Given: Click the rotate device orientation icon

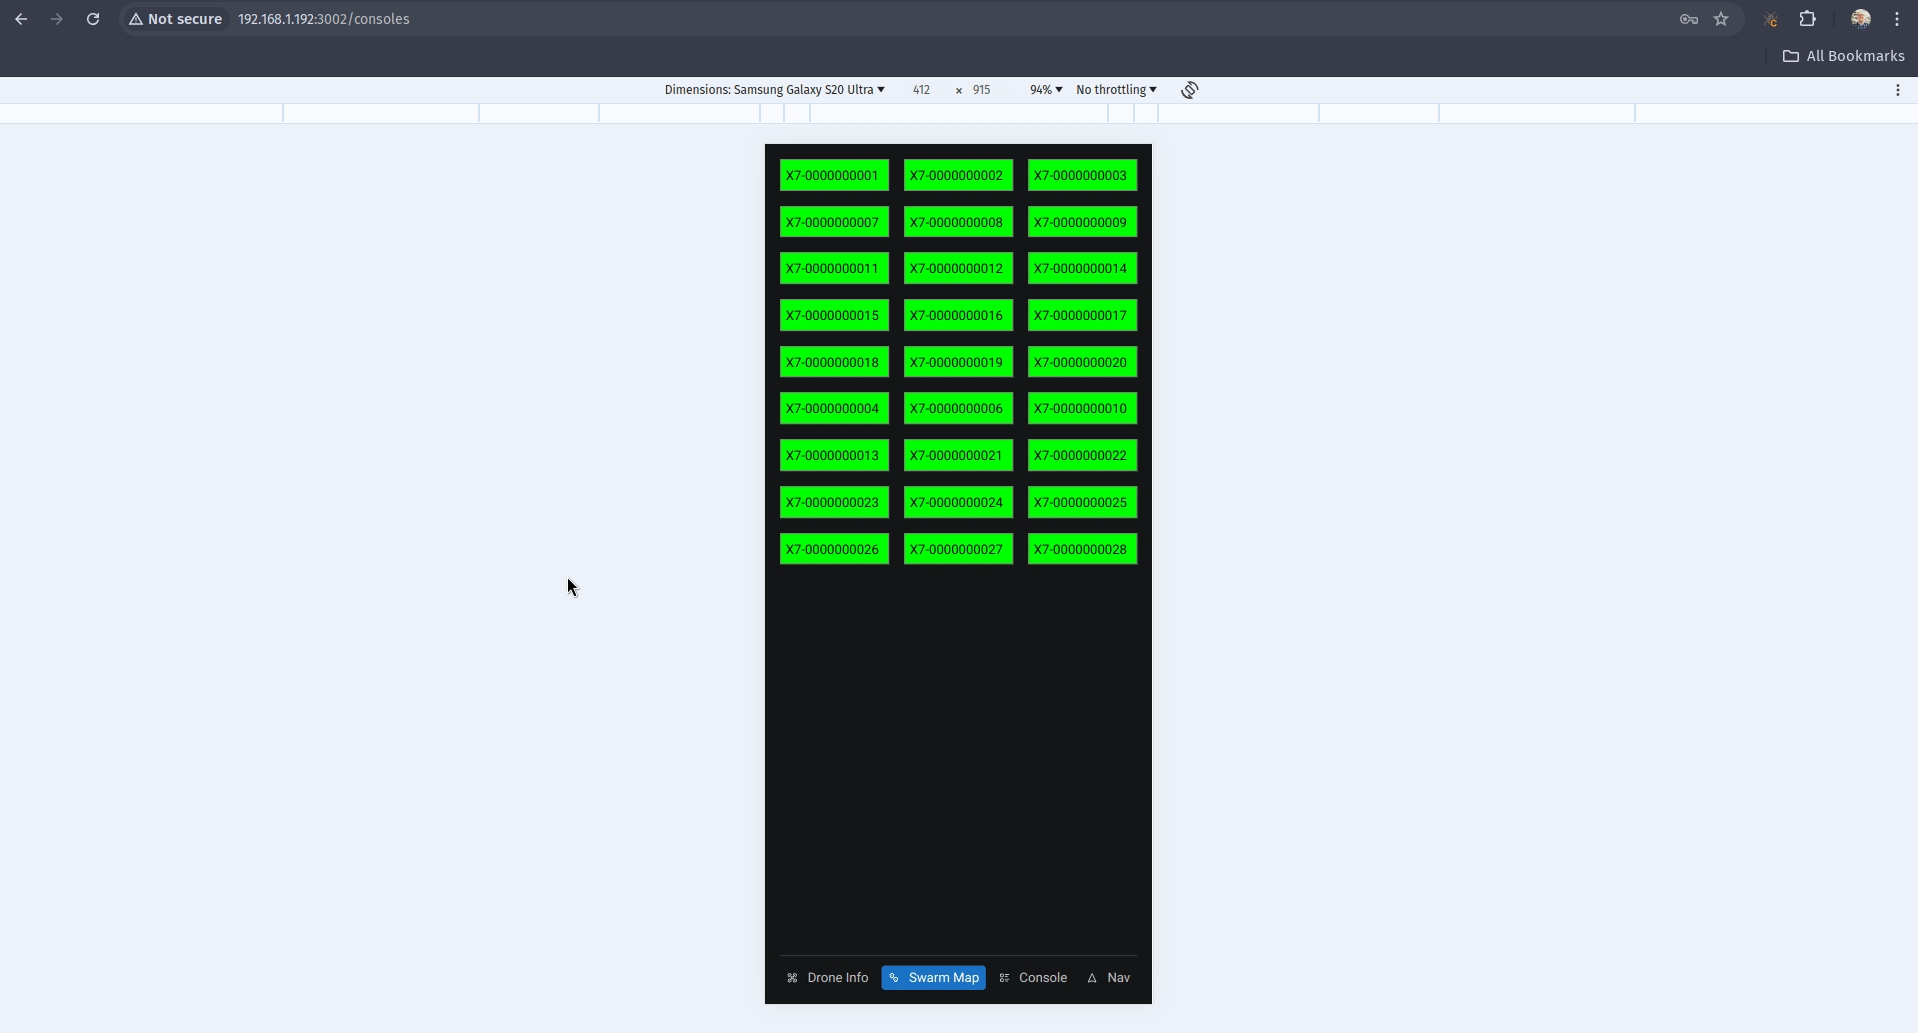Looking at the screenshot, I should pyautogui.click(x=1189, y=90).
